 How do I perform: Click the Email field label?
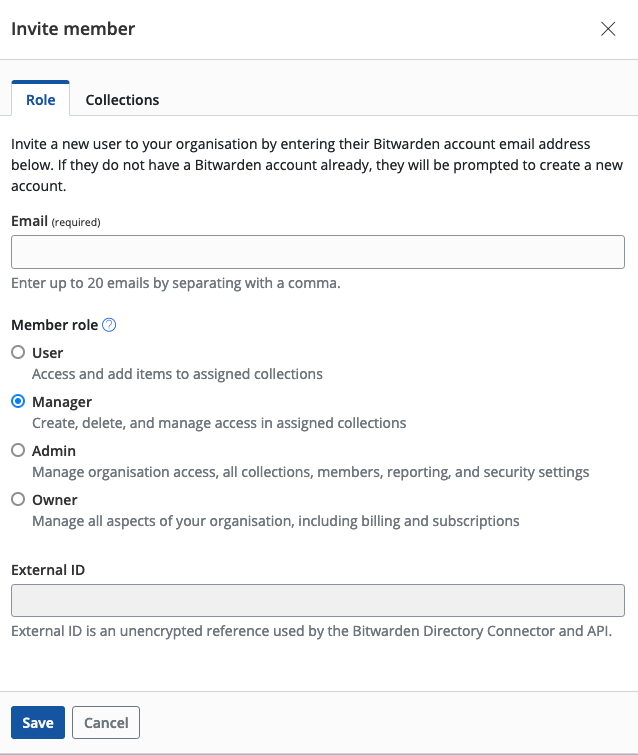(x=29, y=220)
